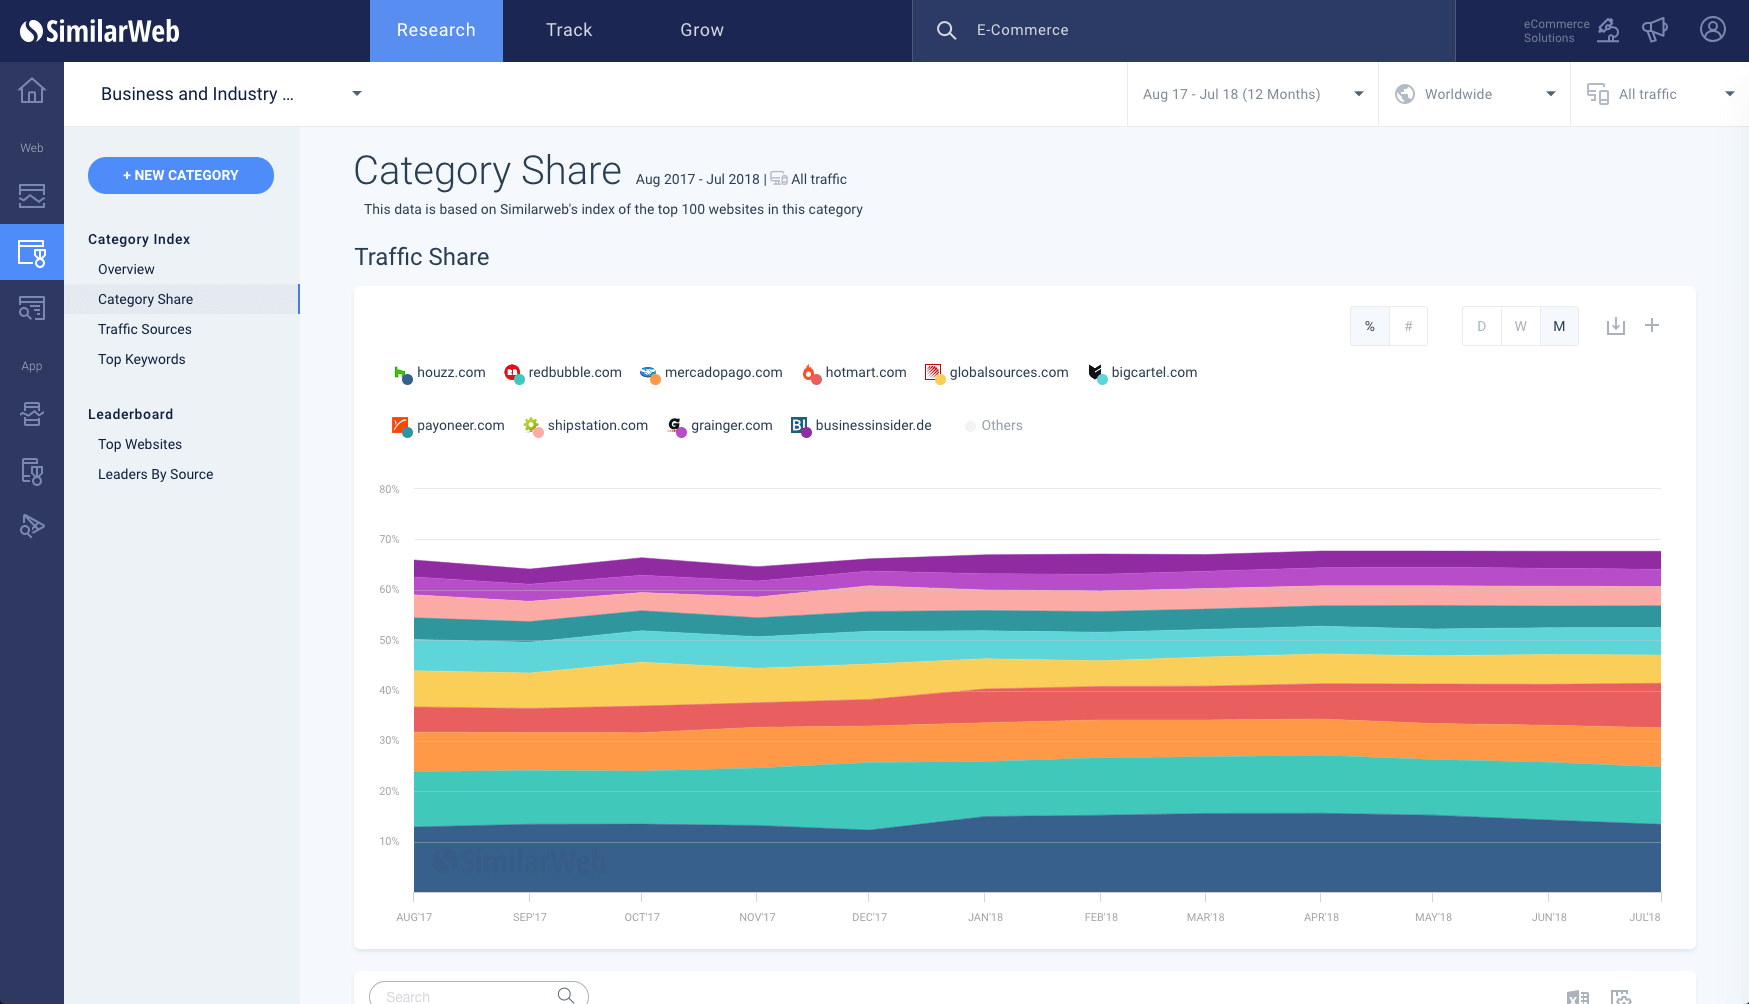
Task: Switch chart to percentage view
Action: pyautogui.click(x=1370, y=326)
